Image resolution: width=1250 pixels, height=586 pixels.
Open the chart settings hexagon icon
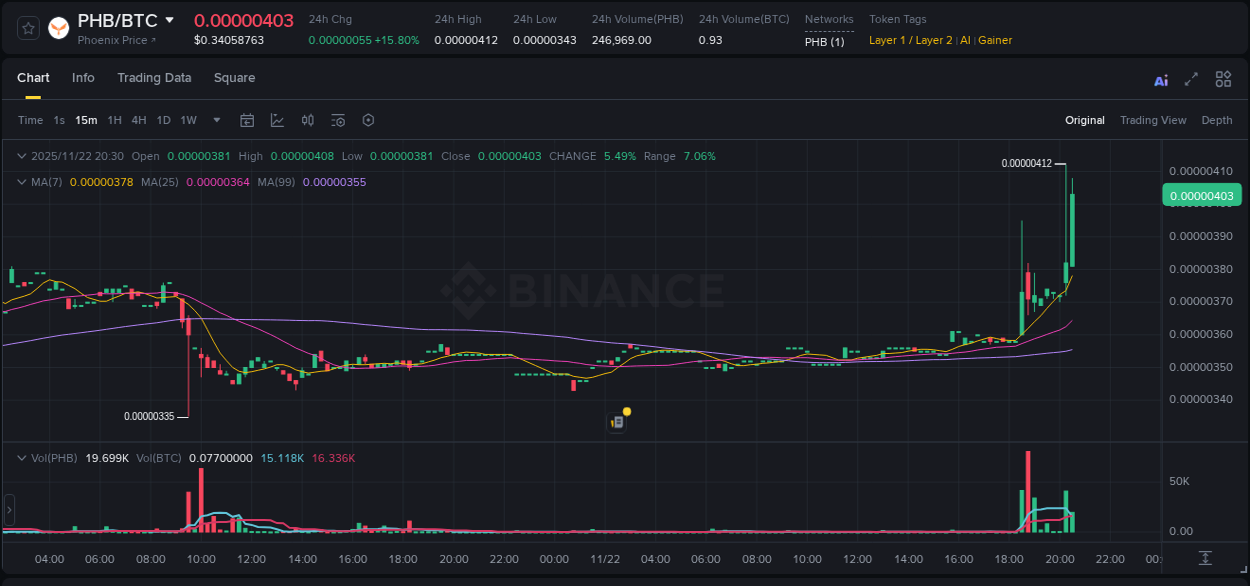pos(368,120)
